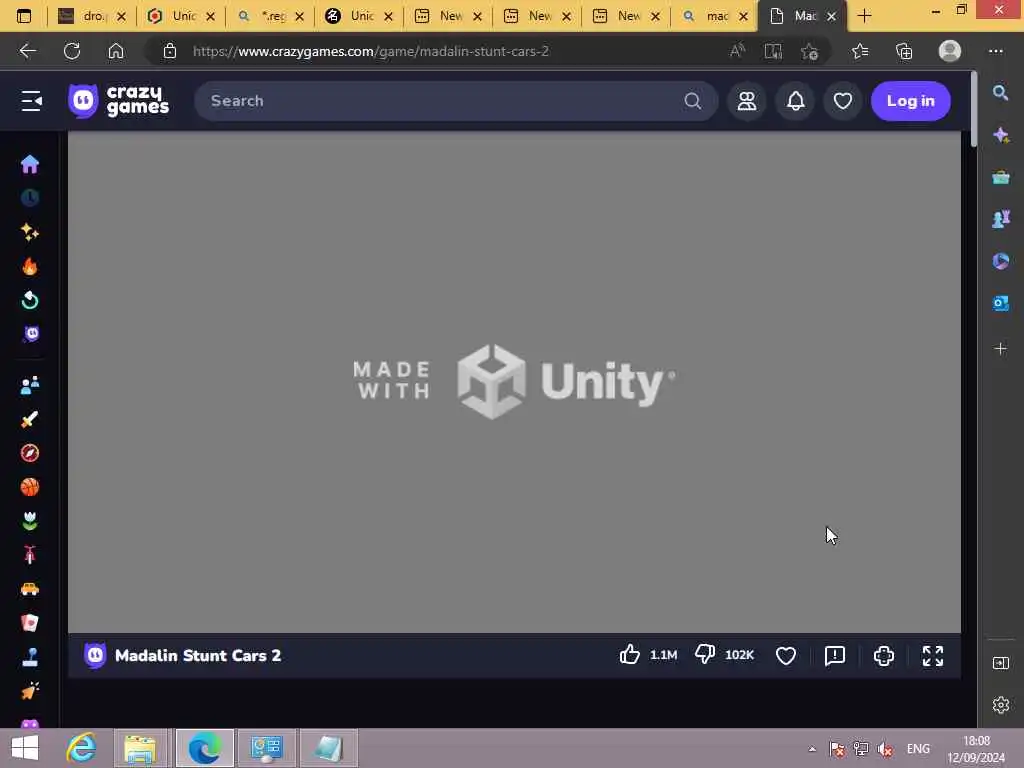Click the Madalin Stunt Cars 2 title
The width and height of the screenshot is (1024, 768).
tap(198, 655)
